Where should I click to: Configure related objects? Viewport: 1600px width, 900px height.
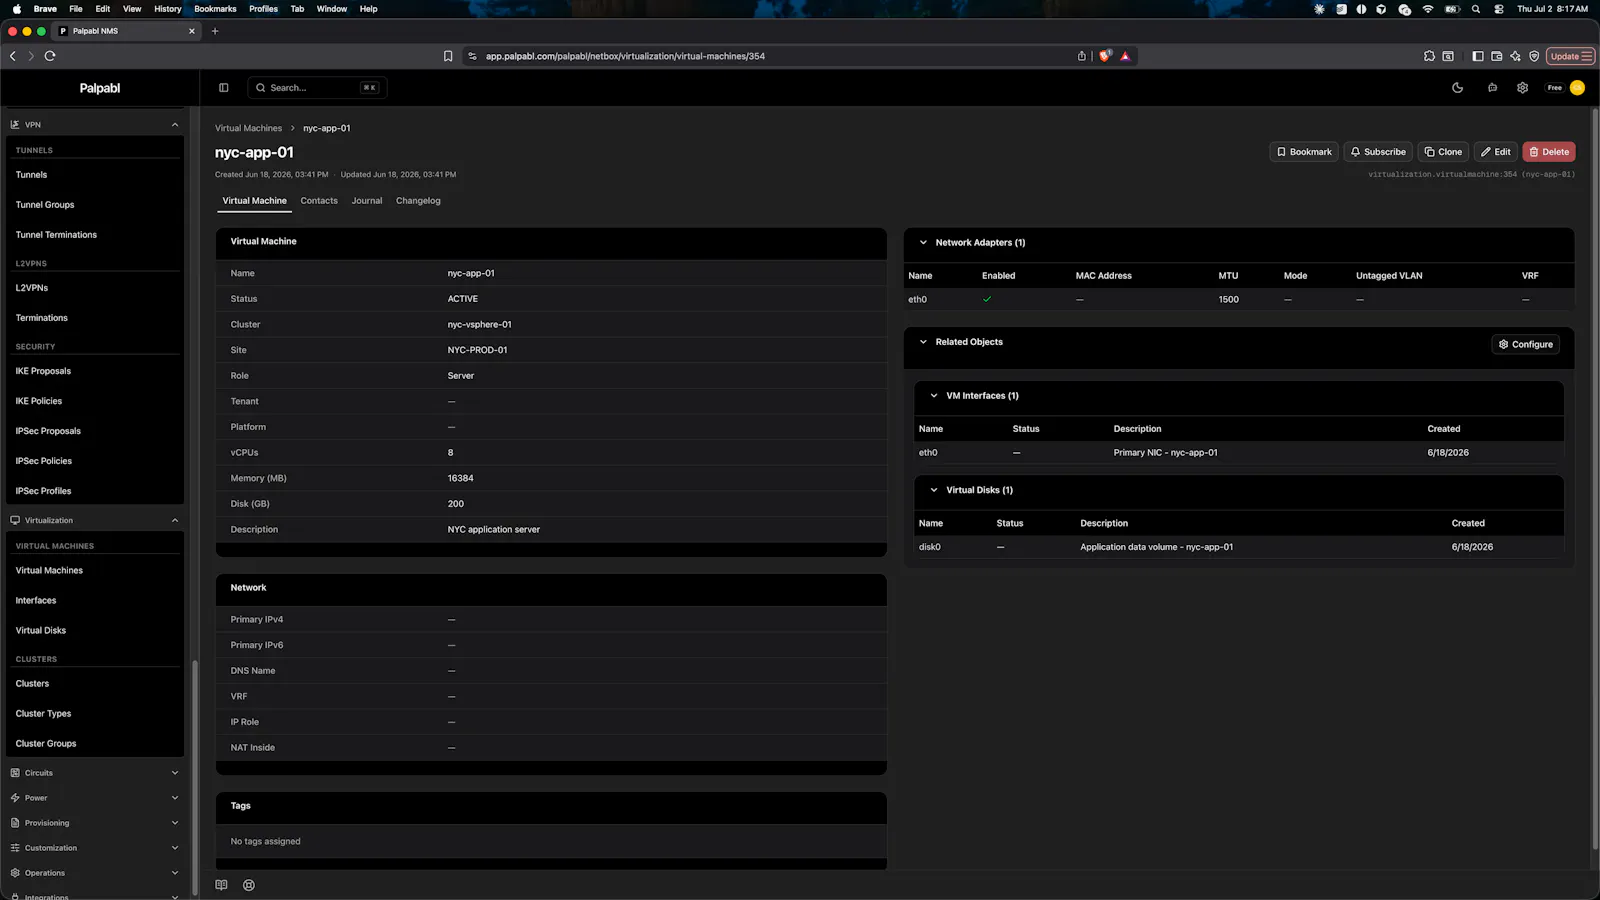[x=1526, y=344]
